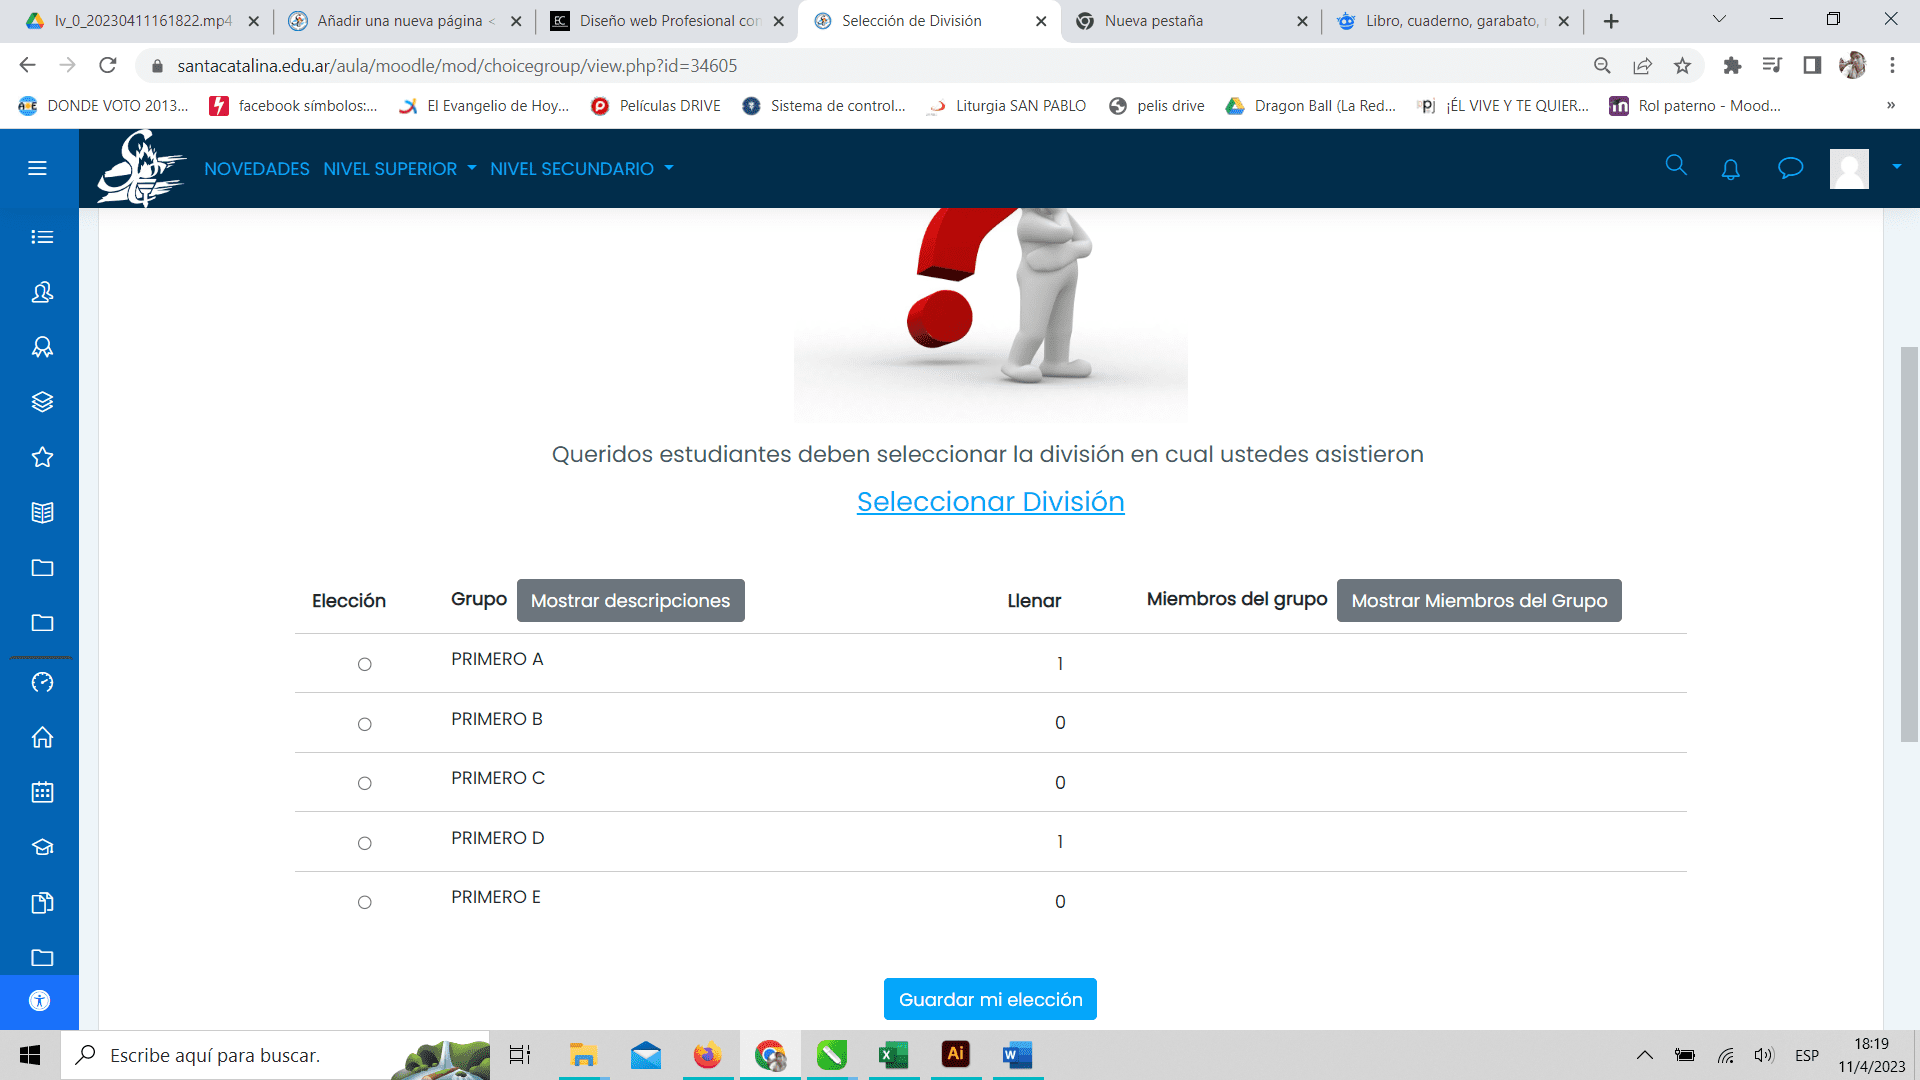
Task: Open the Windows Start button
Action: 30,1055
